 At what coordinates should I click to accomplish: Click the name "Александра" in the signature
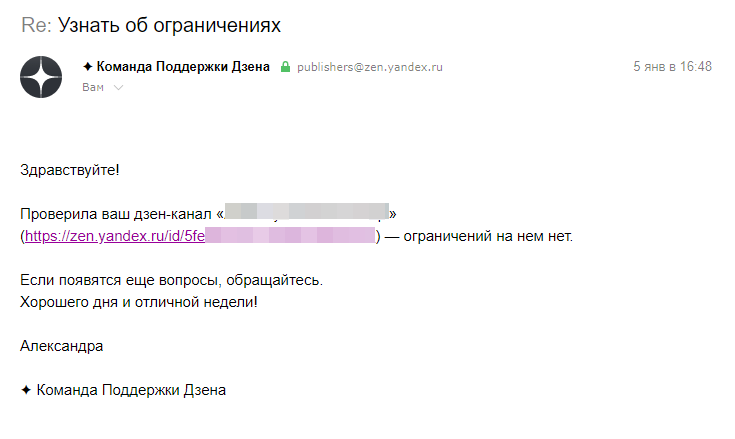click(x=61, y=346)
